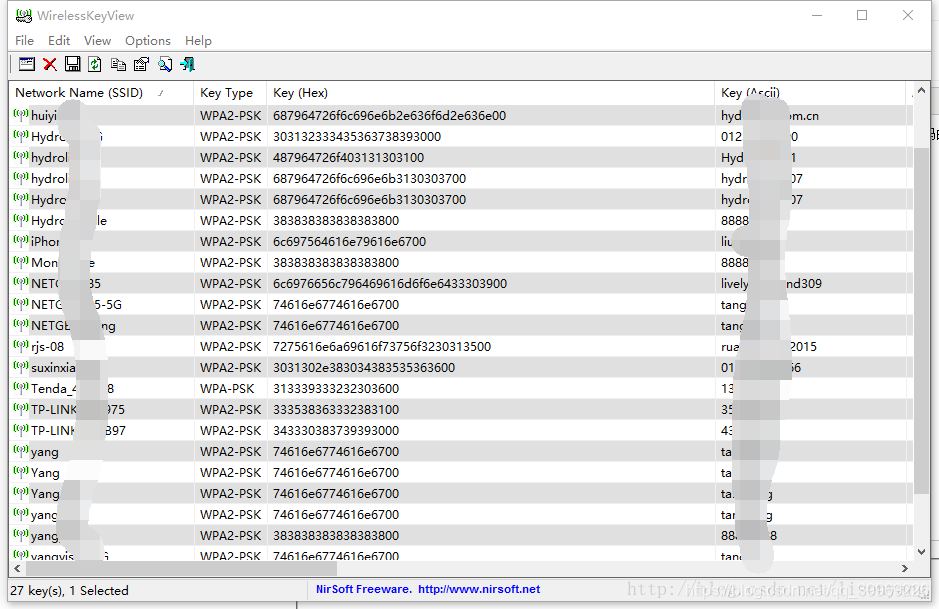
Task: Click the horizontal scrollbar thumb
Action: coord(180,568)
